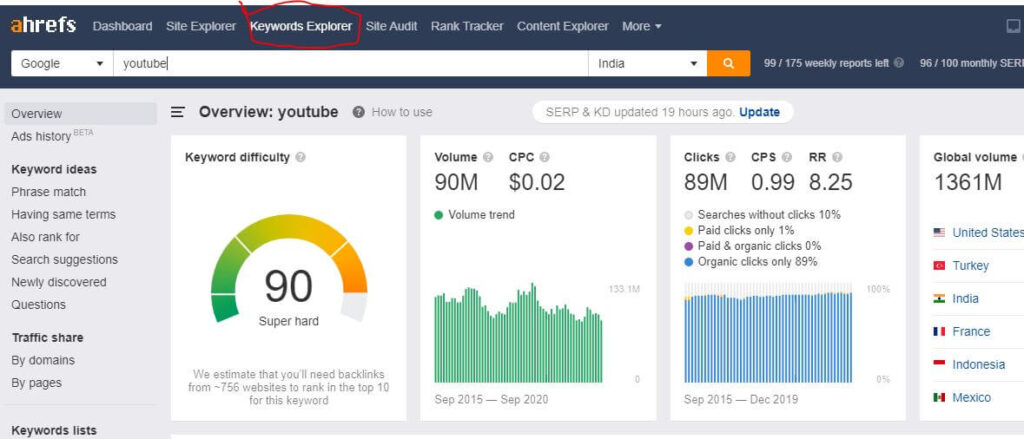Click the 8.25 RR value
Image resolution: width=1024 pixels, height=439 pixels.
click(x=831, y=182)
